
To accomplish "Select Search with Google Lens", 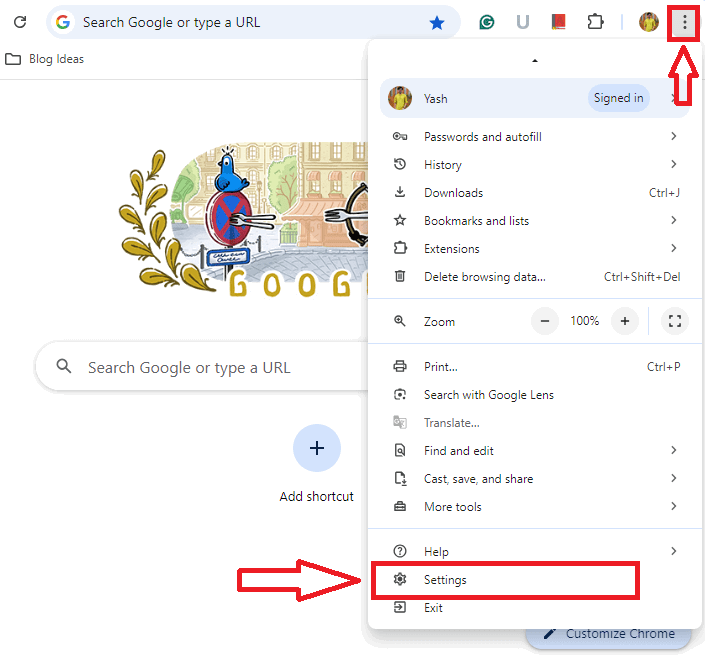I will point(534,394).
